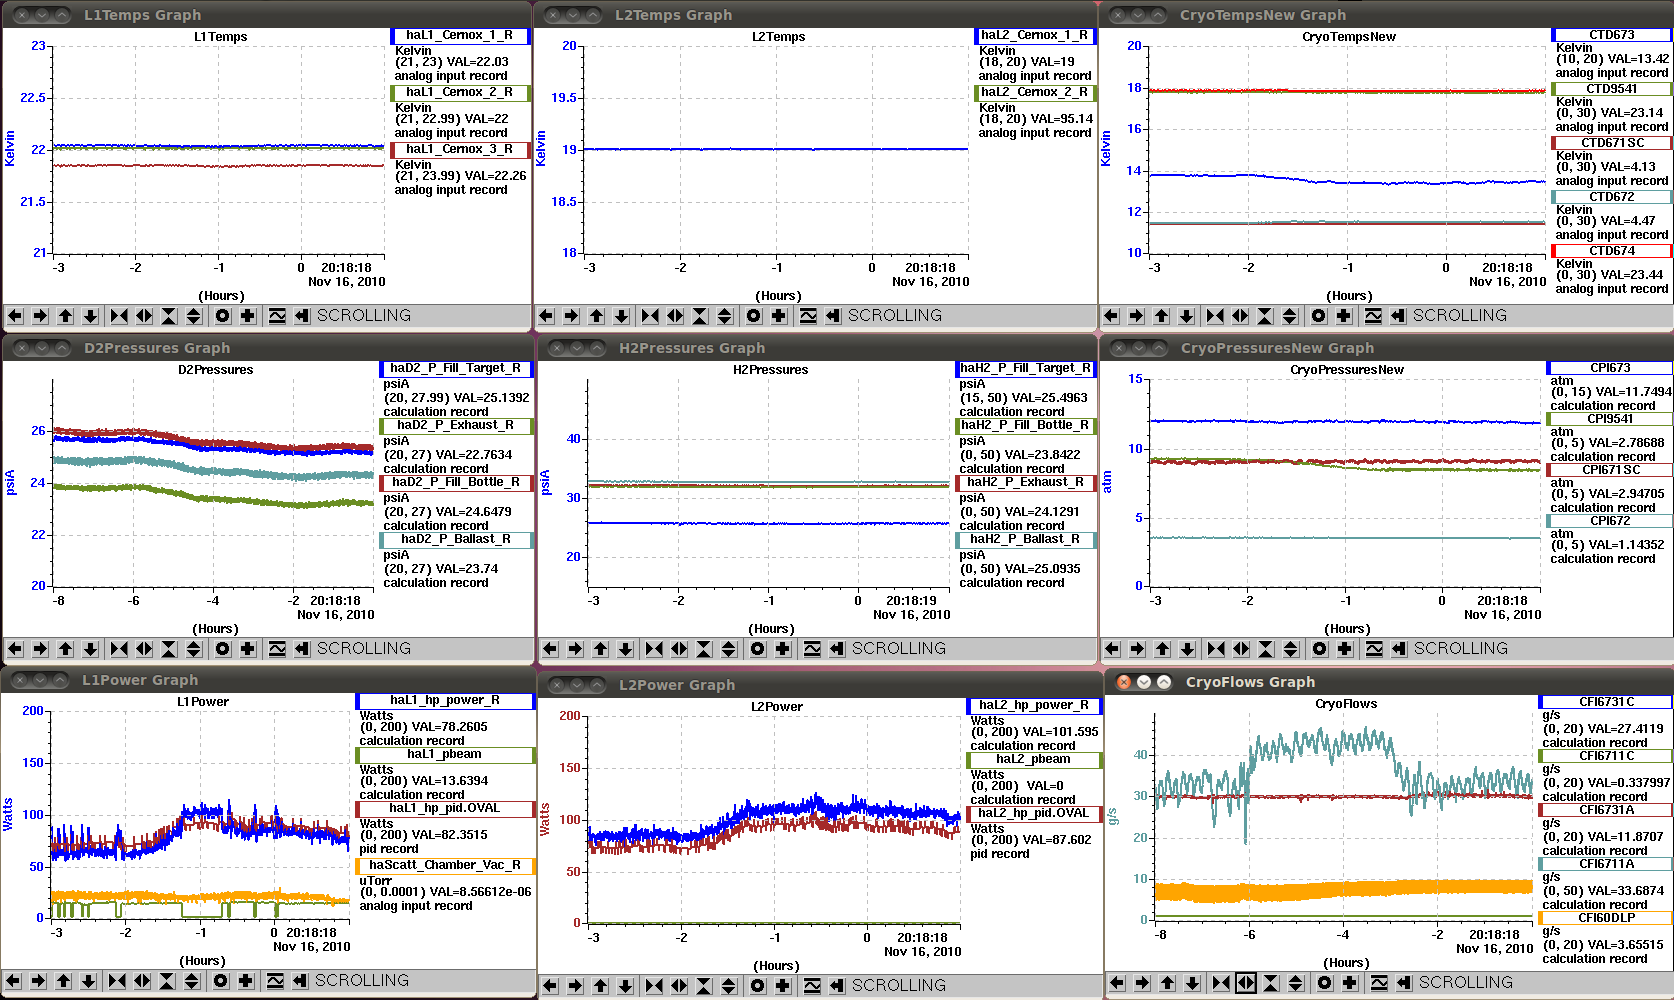This screenshot has width=1674, height=1000.
Task: Select haH2_P_Fill_Bottle_R curve legend
Action: tap(1025, 426)
